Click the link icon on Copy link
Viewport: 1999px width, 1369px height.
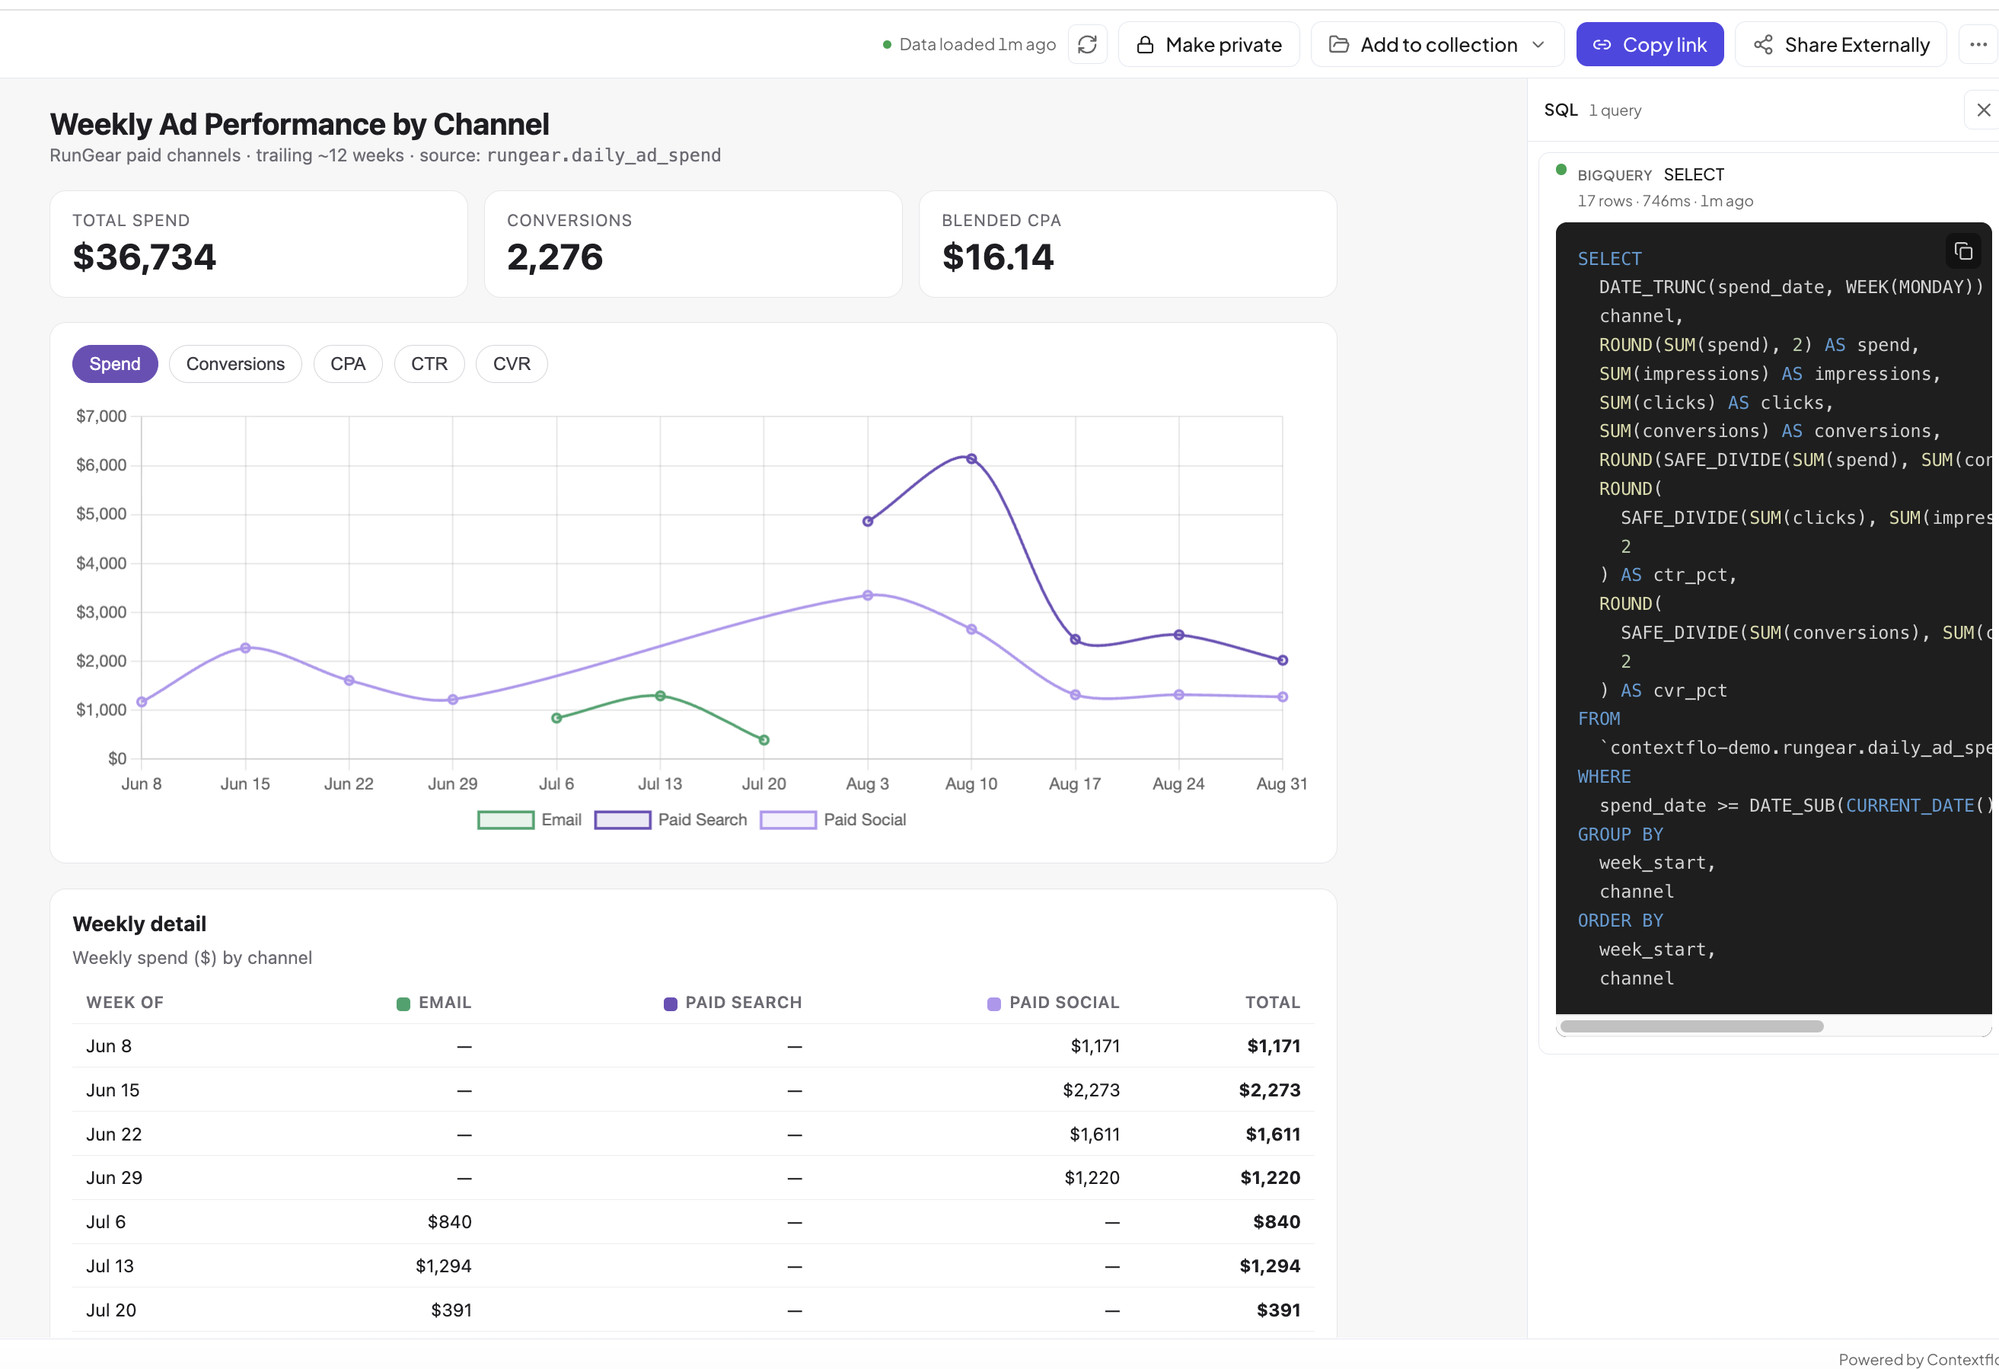click(1602, 45)
